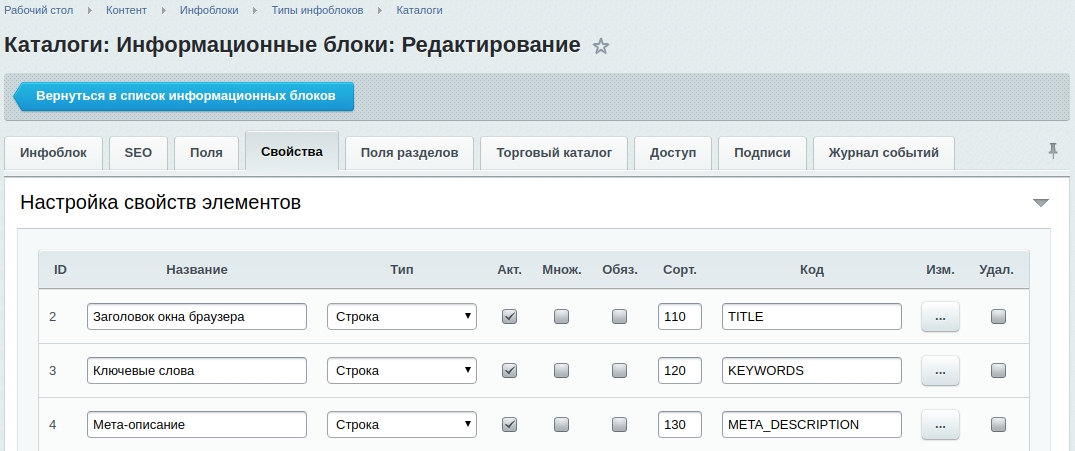Screen dimensions: 1075x451
Task: Open type dropdown for Ключевые слова
Action: point(402,370)
